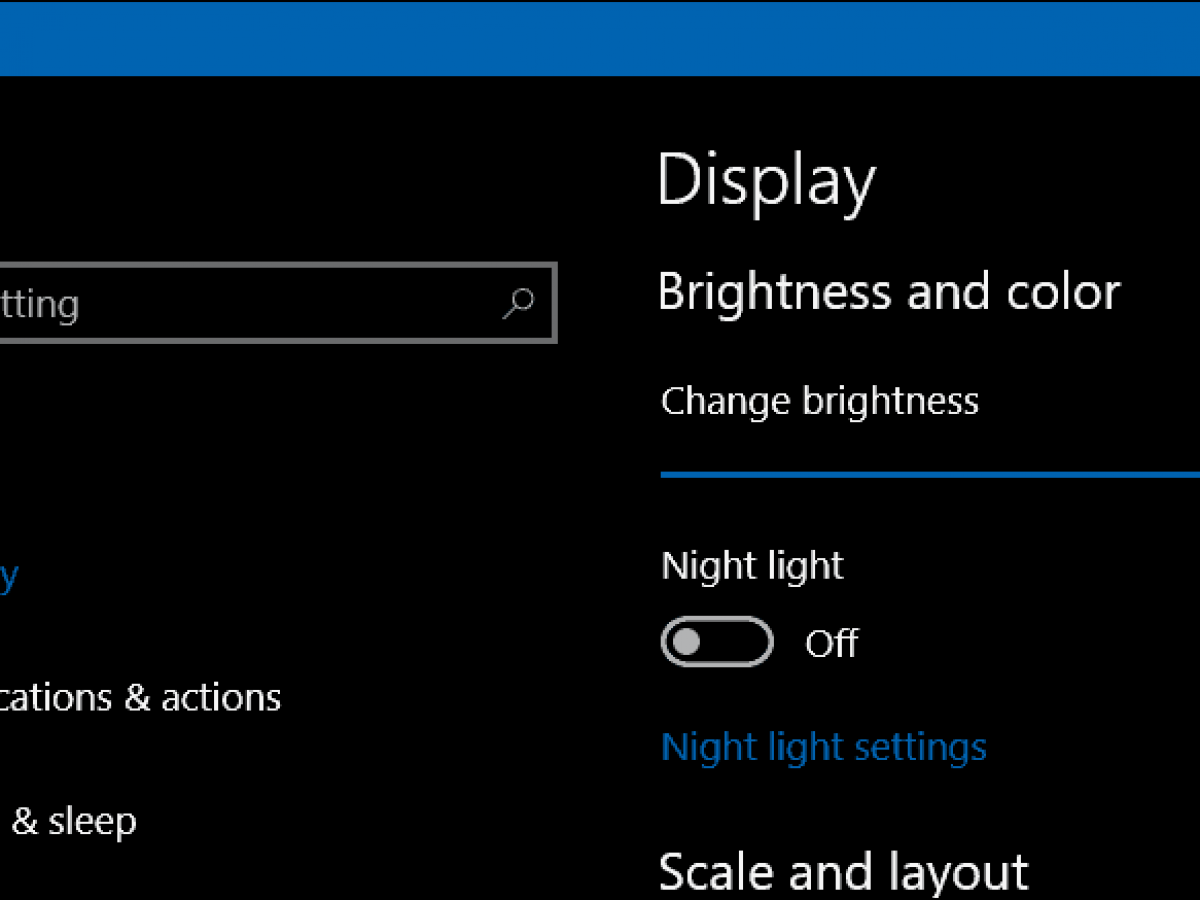Click the Change brightness label

tap(819, 401)
